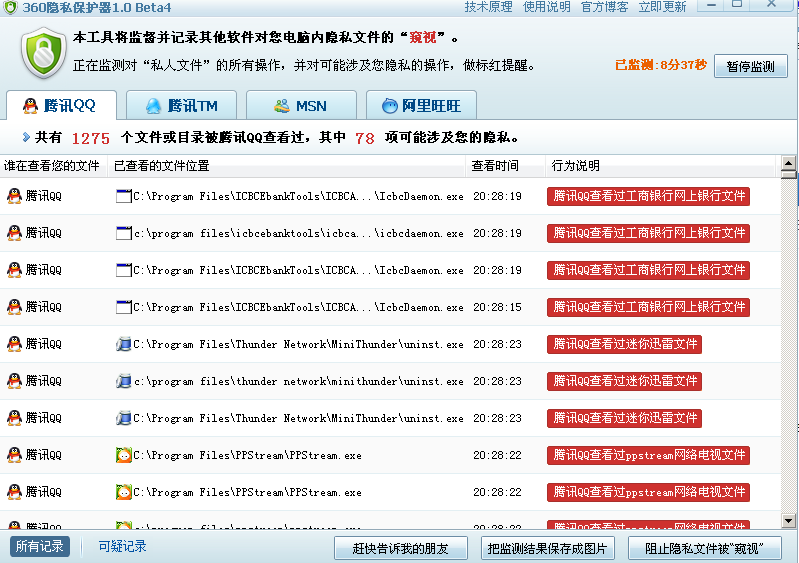Select path c:\program files\icbcebanktools lowercase row
The width and height of the screenshot is (799, 563).
click(299, 233)
